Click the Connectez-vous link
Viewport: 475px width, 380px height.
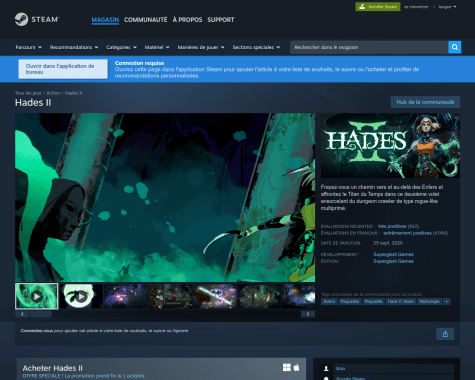pyautogui.click(x=37, y=331)
